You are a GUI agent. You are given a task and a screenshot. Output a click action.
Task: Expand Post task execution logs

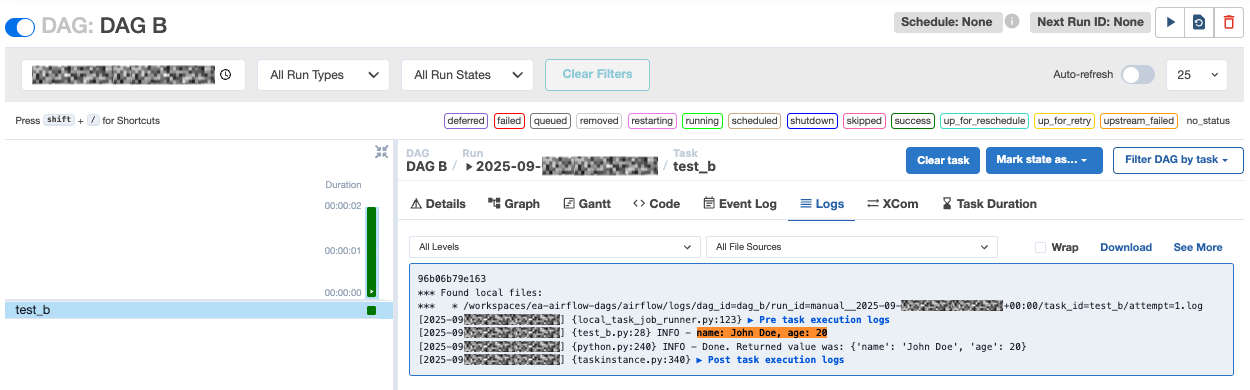click(770, 360)
